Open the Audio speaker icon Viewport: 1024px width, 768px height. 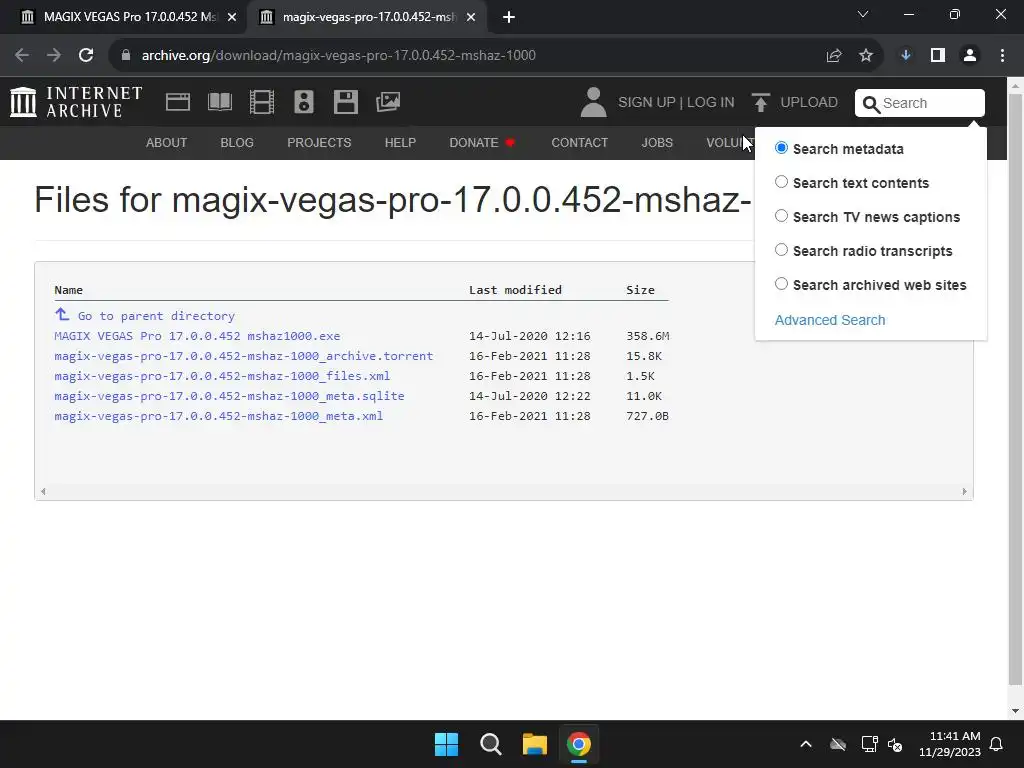click(x=304, y=103)
